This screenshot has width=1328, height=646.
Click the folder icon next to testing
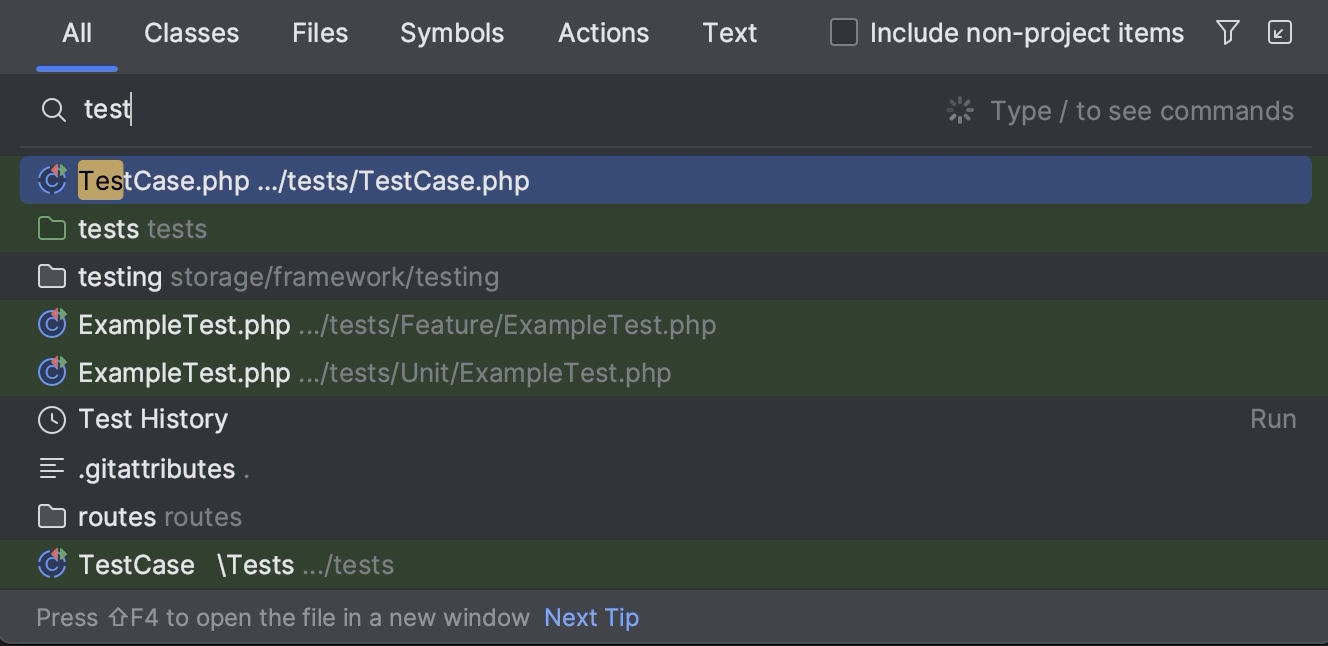click(x=51, y=276)
